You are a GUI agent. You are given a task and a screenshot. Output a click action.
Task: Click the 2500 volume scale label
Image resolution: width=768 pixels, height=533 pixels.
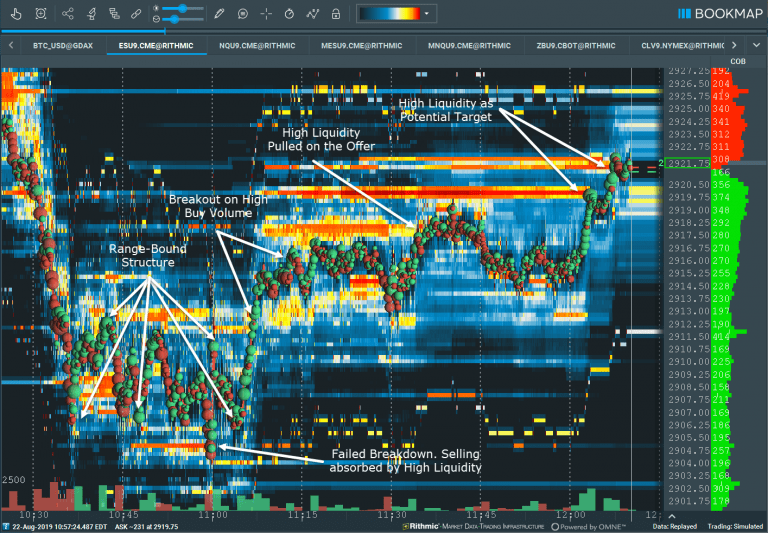13,480
